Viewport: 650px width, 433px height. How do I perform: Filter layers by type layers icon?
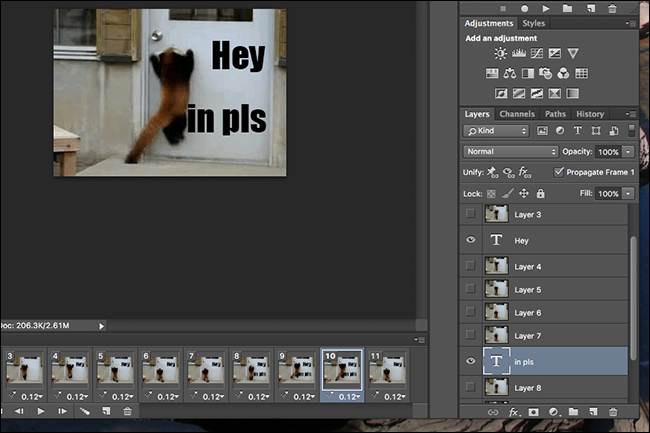pos(578,131)
